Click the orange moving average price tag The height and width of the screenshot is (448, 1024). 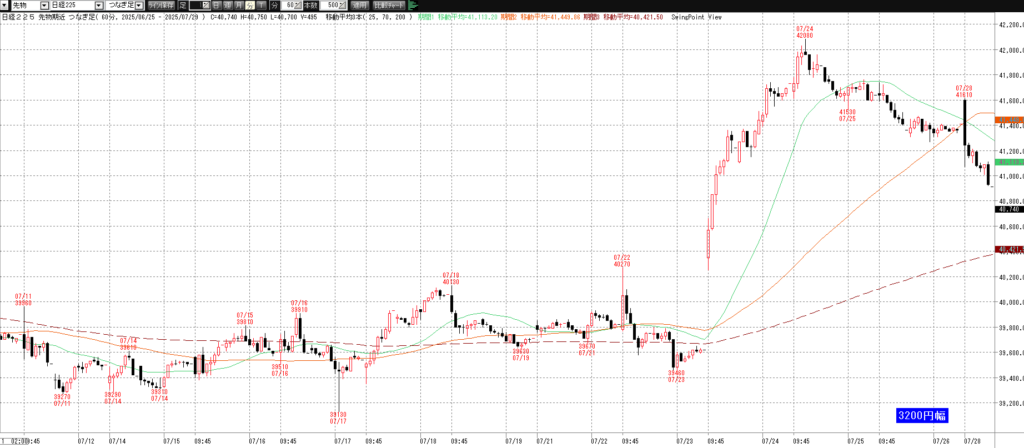[1006, 119]
